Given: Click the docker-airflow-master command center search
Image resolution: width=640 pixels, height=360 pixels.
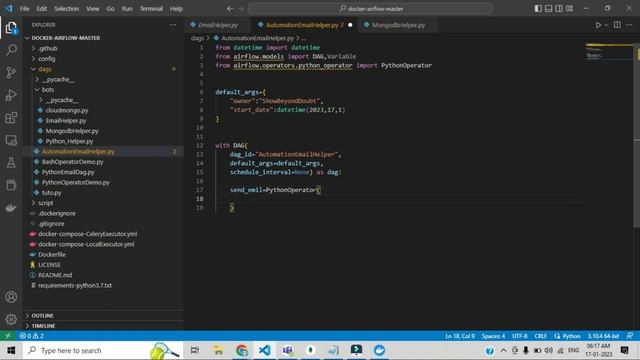Looking at the screenshot, I should point(370,9).
